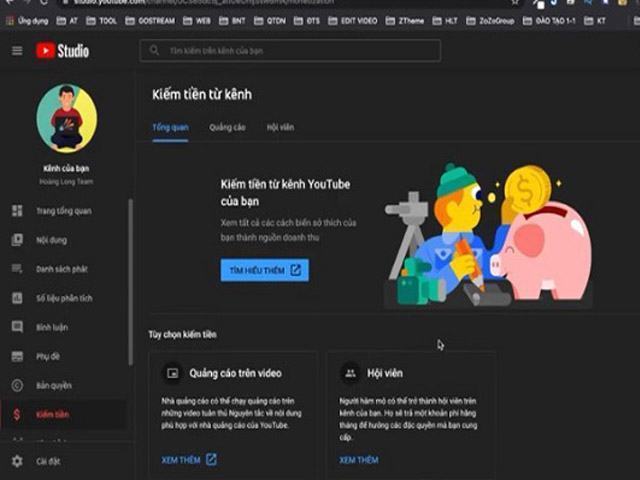
Task: Click the Ứng dụng apps bookmark
Action: (28, 20)
